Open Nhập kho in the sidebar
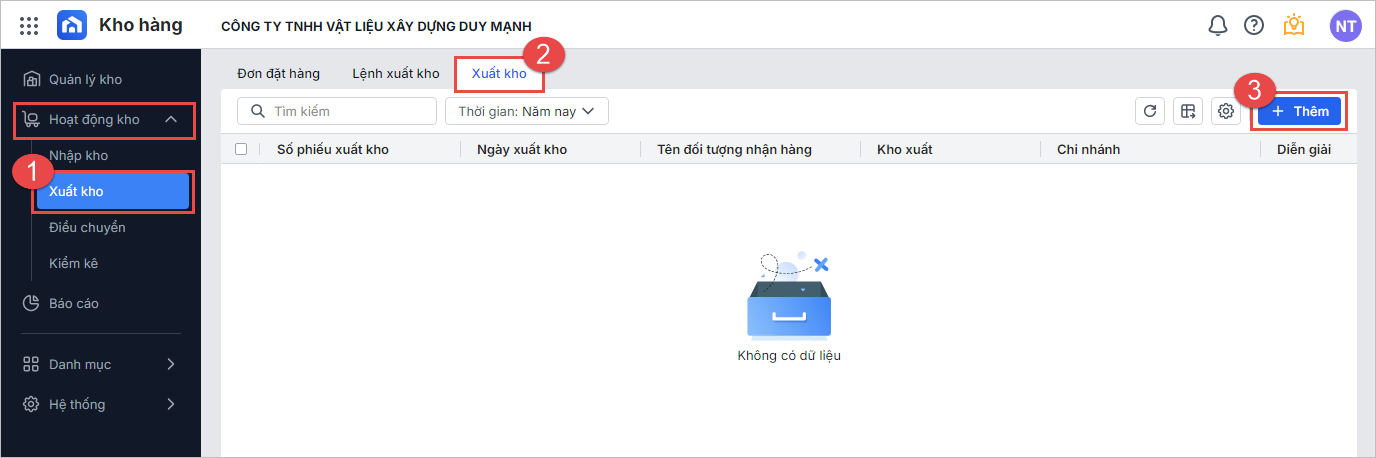Viewport: 1376px width, 458px height. [x=78, y=155]
